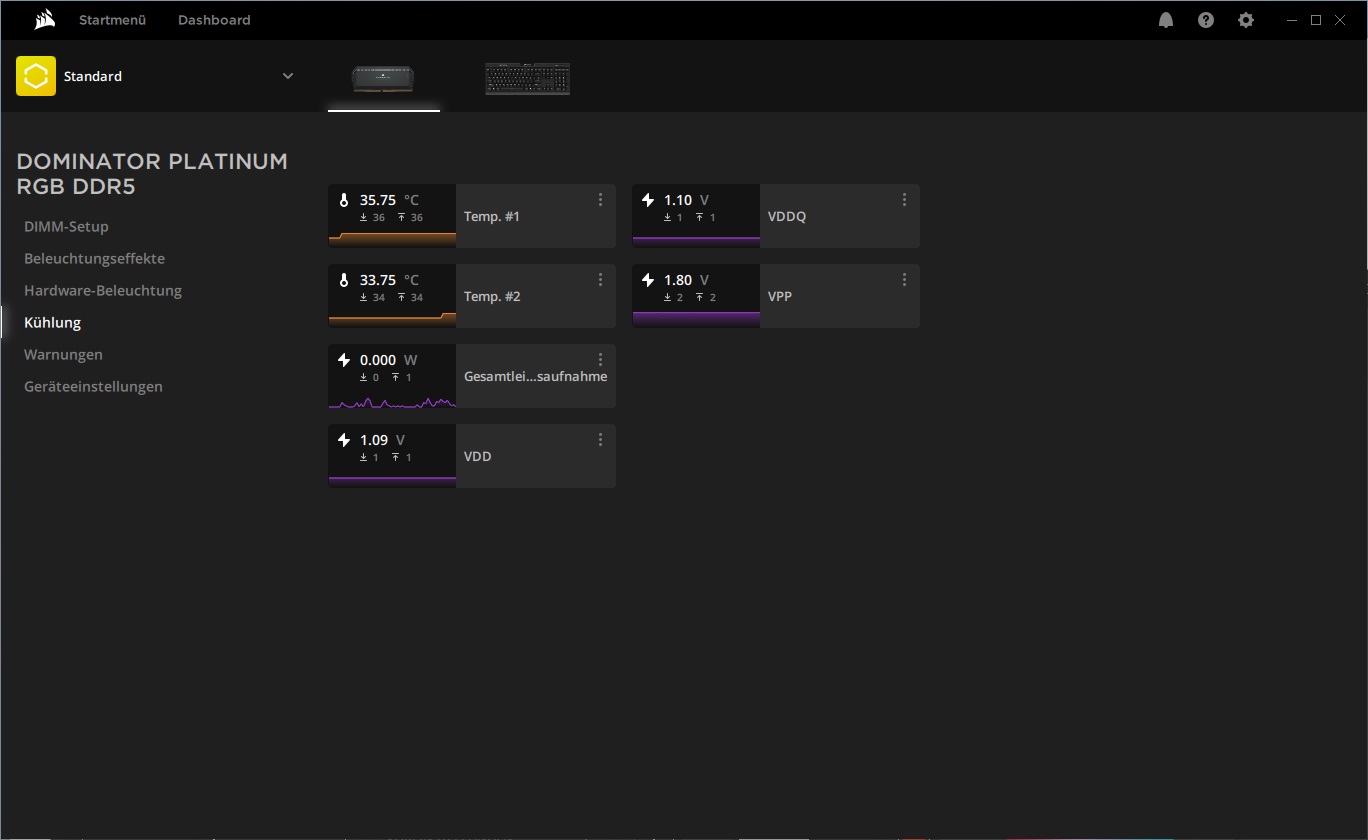Click the DOMINATOR PLATINUM RGB DDR5 title
Screen dimensions: 1368x840
[x=152, y=174]
